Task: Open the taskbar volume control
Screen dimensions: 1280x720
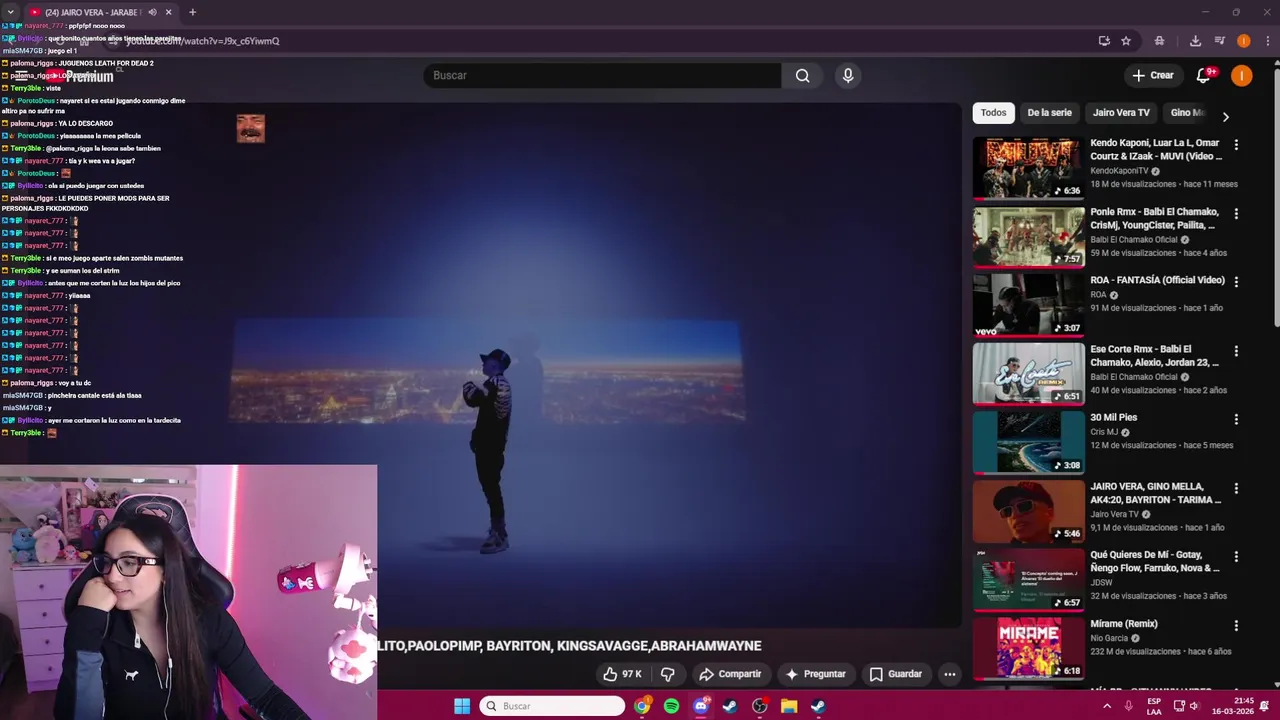Action: pos(1195,706)
